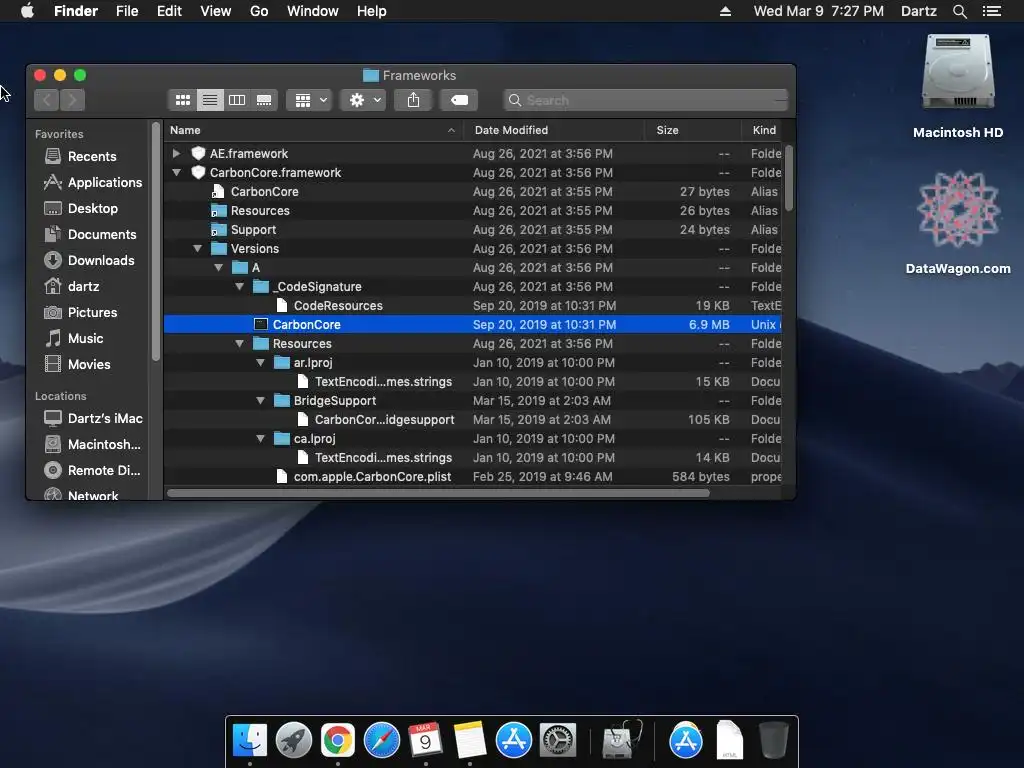
Task: Select the com.apple.CarbonCore.plist file
Action: (x=473, y=477)
